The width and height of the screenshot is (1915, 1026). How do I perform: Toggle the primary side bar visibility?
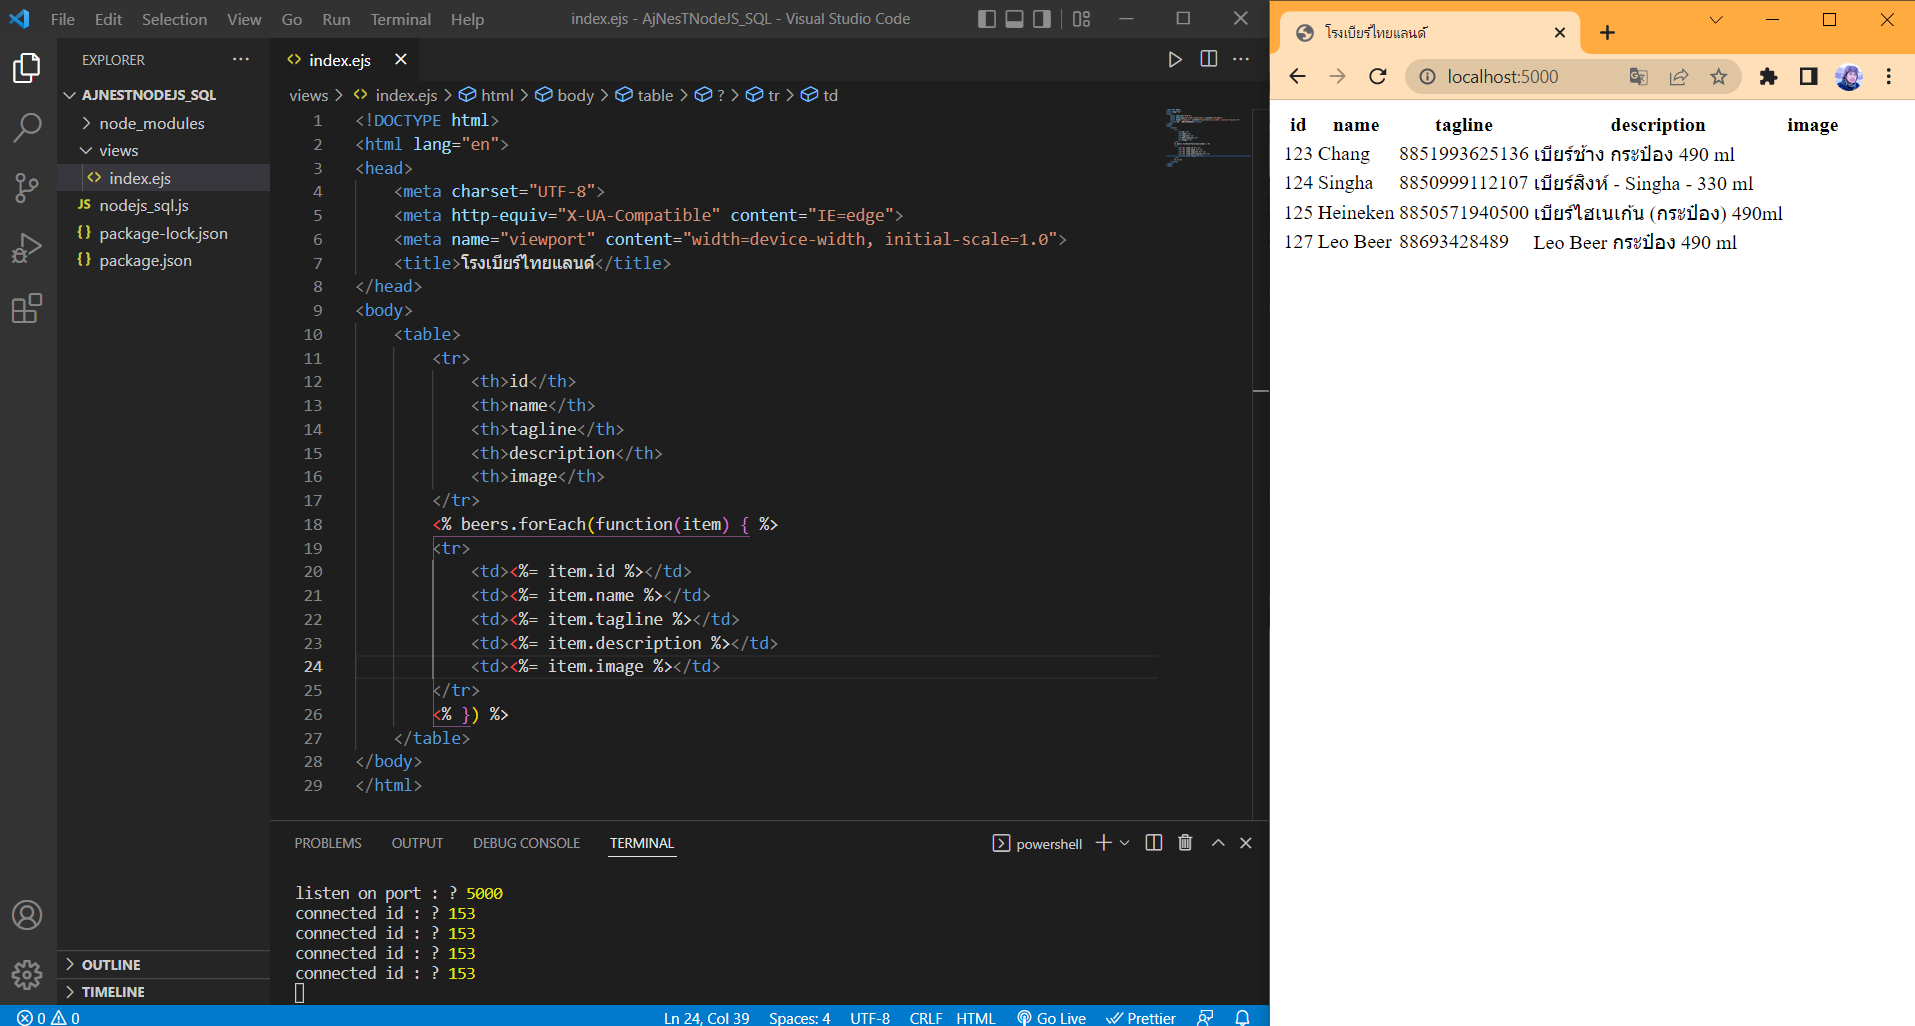pos(987,19)
